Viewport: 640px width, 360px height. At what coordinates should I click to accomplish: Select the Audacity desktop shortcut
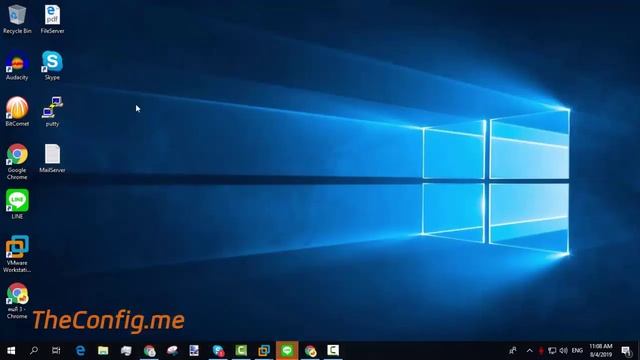point(17,65)
